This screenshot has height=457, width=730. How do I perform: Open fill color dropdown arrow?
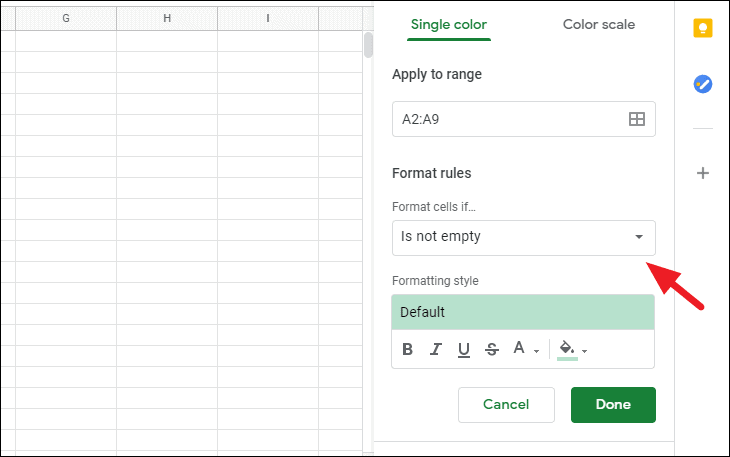coord(584,351)
